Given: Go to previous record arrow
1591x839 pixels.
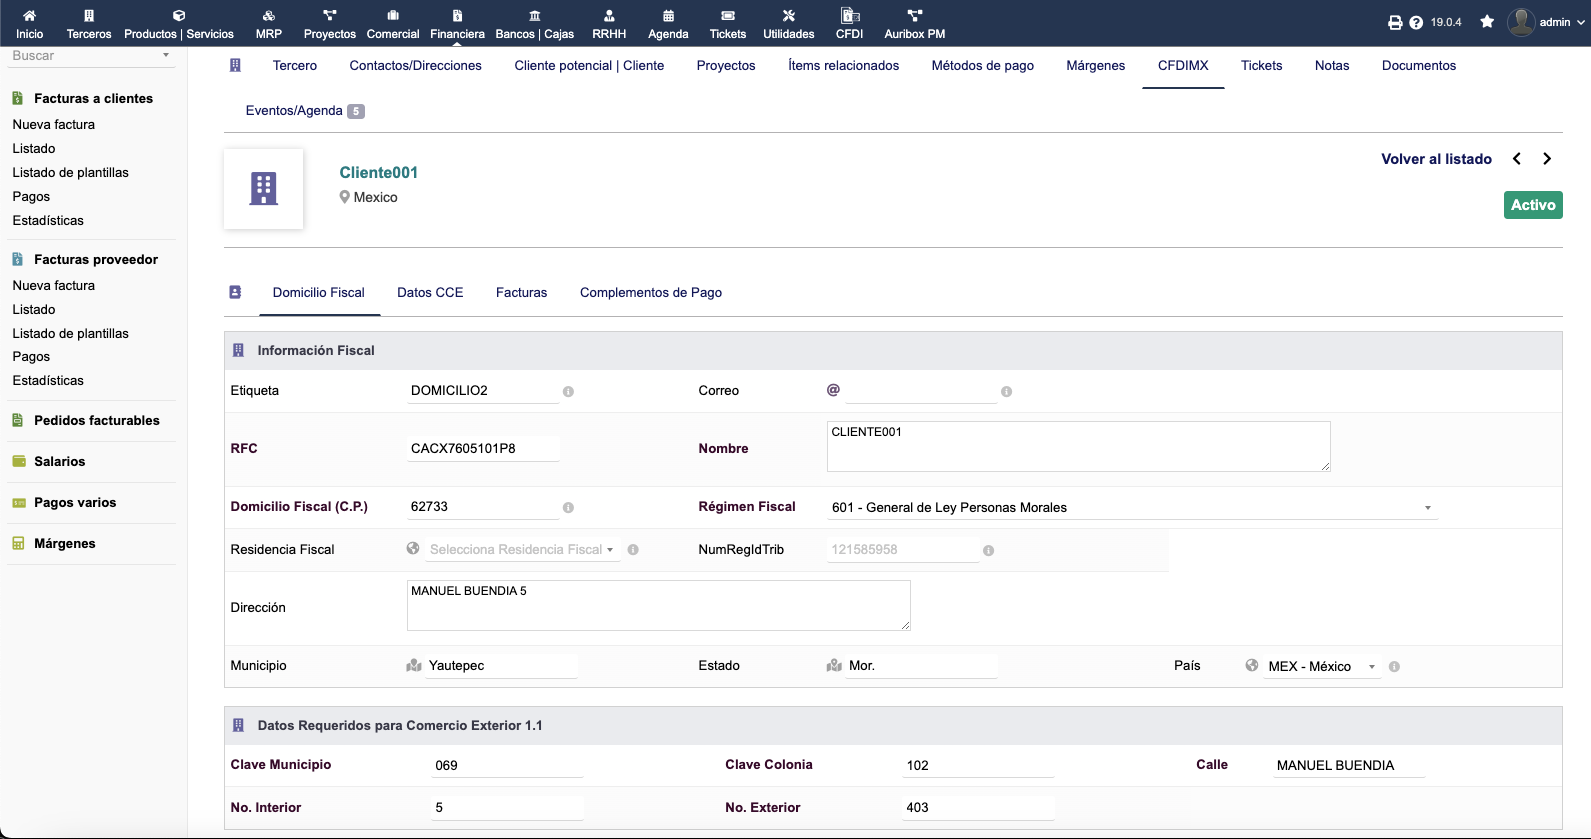Looking at the screenshot, I should coord(1517,159).
